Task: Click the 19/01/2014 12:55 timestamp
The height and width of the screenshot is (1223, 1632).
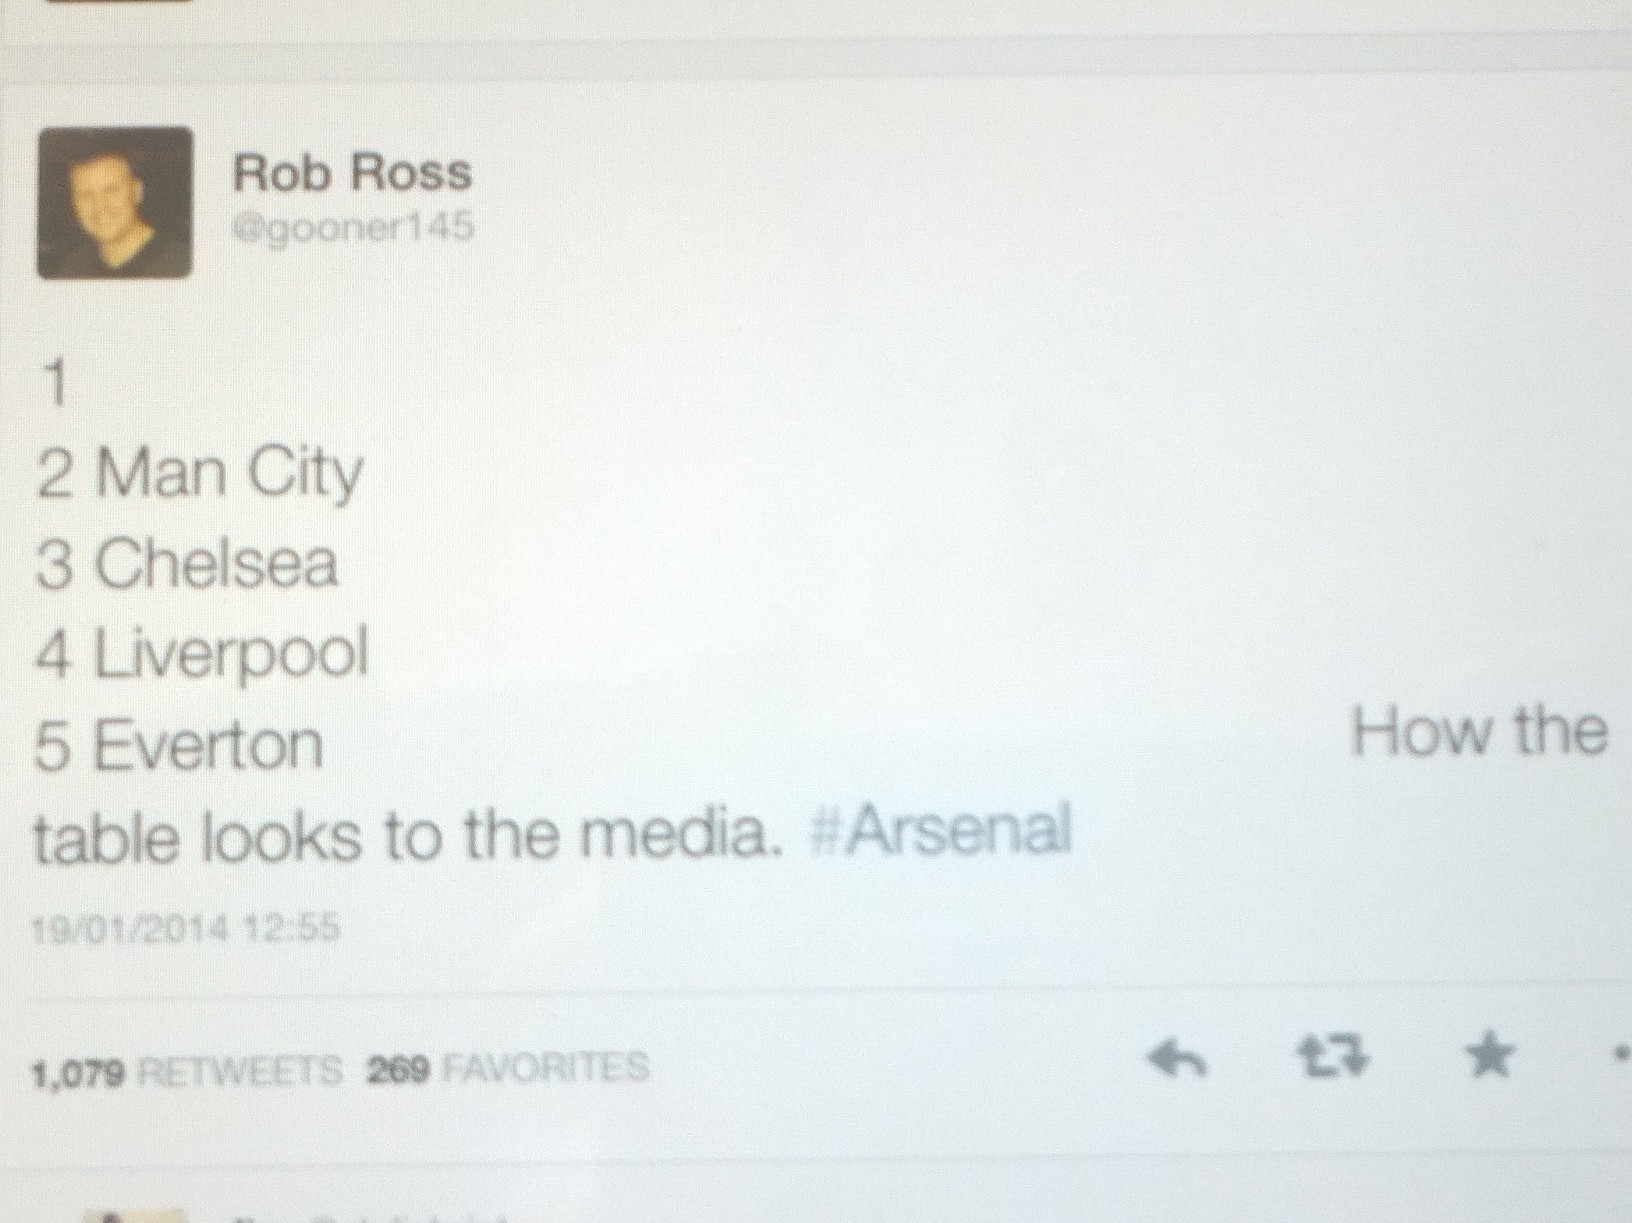Action: click(x=186, y=930)
